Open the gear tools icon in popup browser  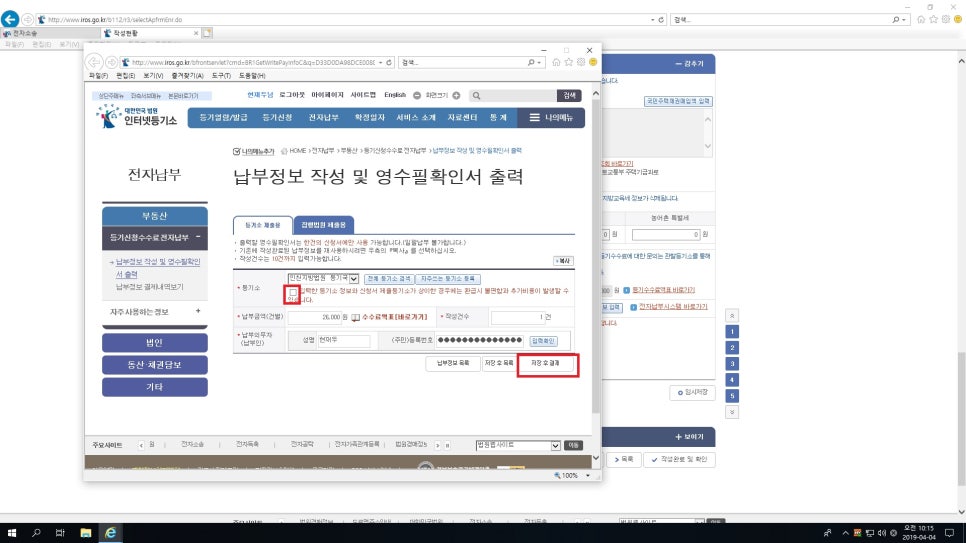581,62
